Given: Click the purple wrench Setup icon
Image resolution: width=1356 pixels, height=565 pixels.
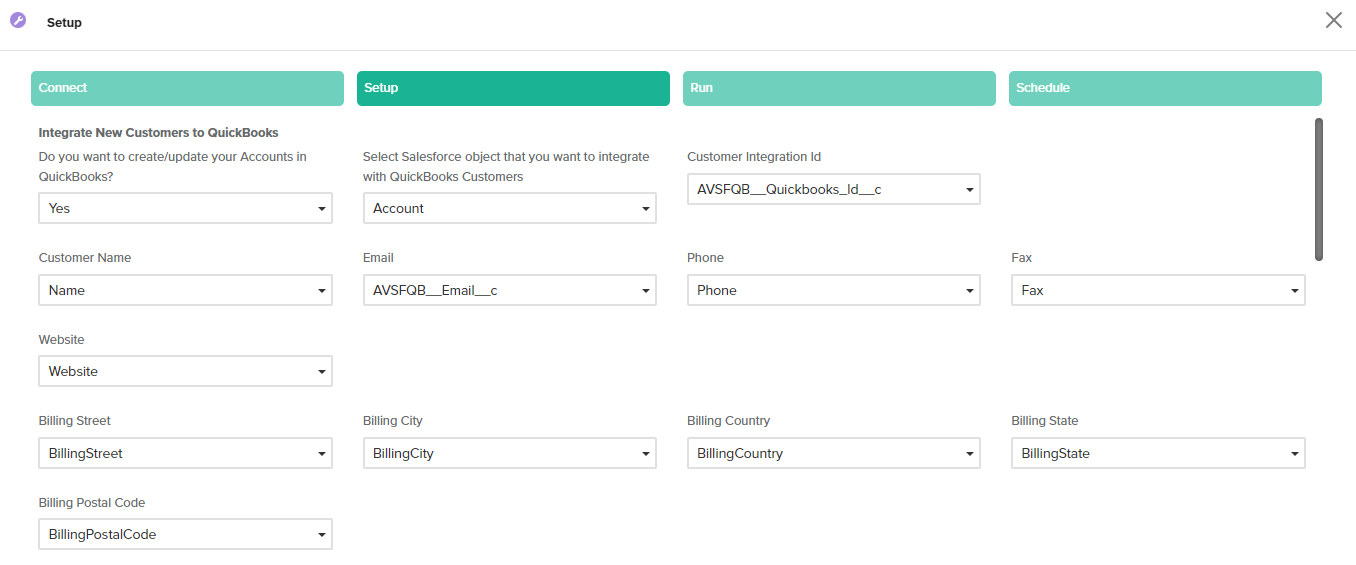Looking at the screenshot, I should click(x=18, y=21).
